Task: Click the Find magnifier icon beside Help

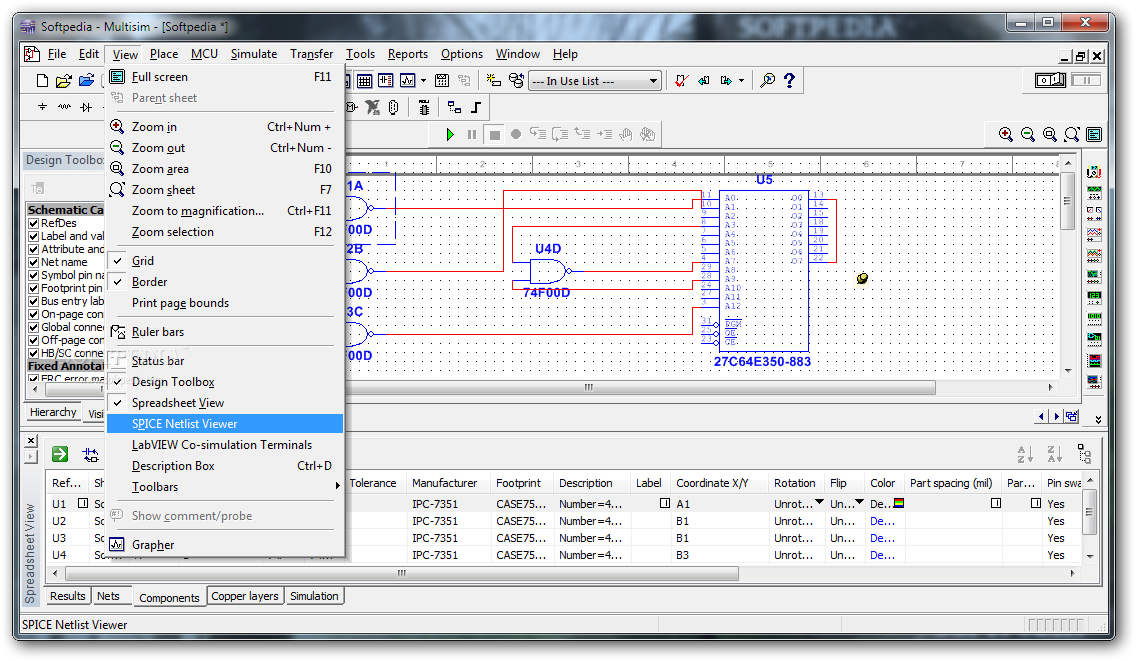Action: pyautogui.click(x=767, y=80)
